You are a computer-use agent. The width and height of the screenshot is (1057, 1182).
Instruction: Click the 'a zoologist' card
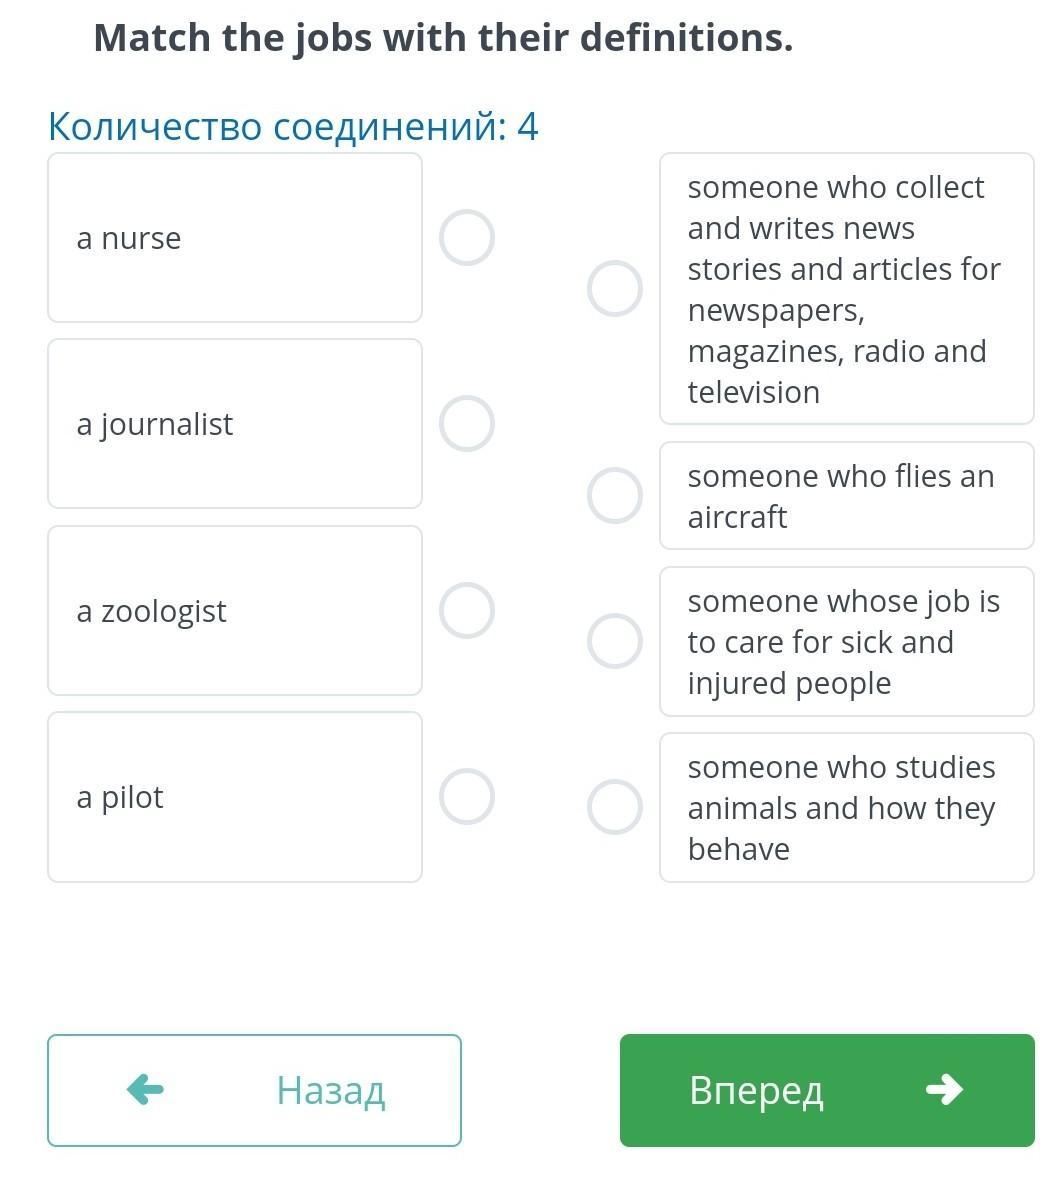[234, 611]
